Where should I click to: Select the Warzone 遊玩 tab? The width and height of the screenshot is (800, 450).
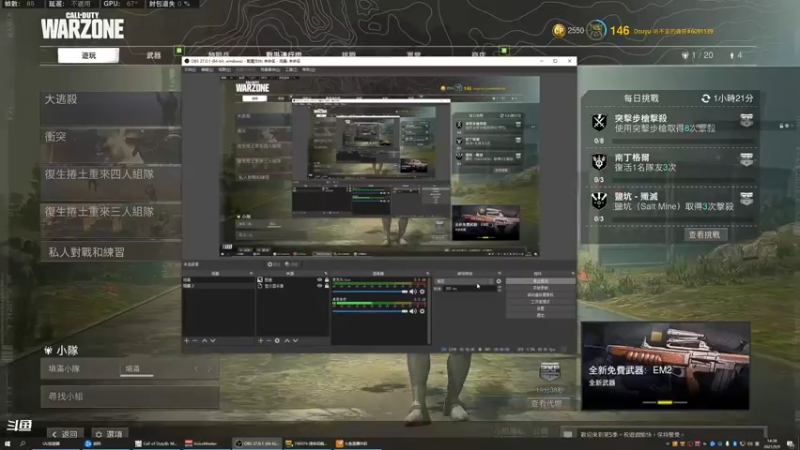click(x=88, y=56)
